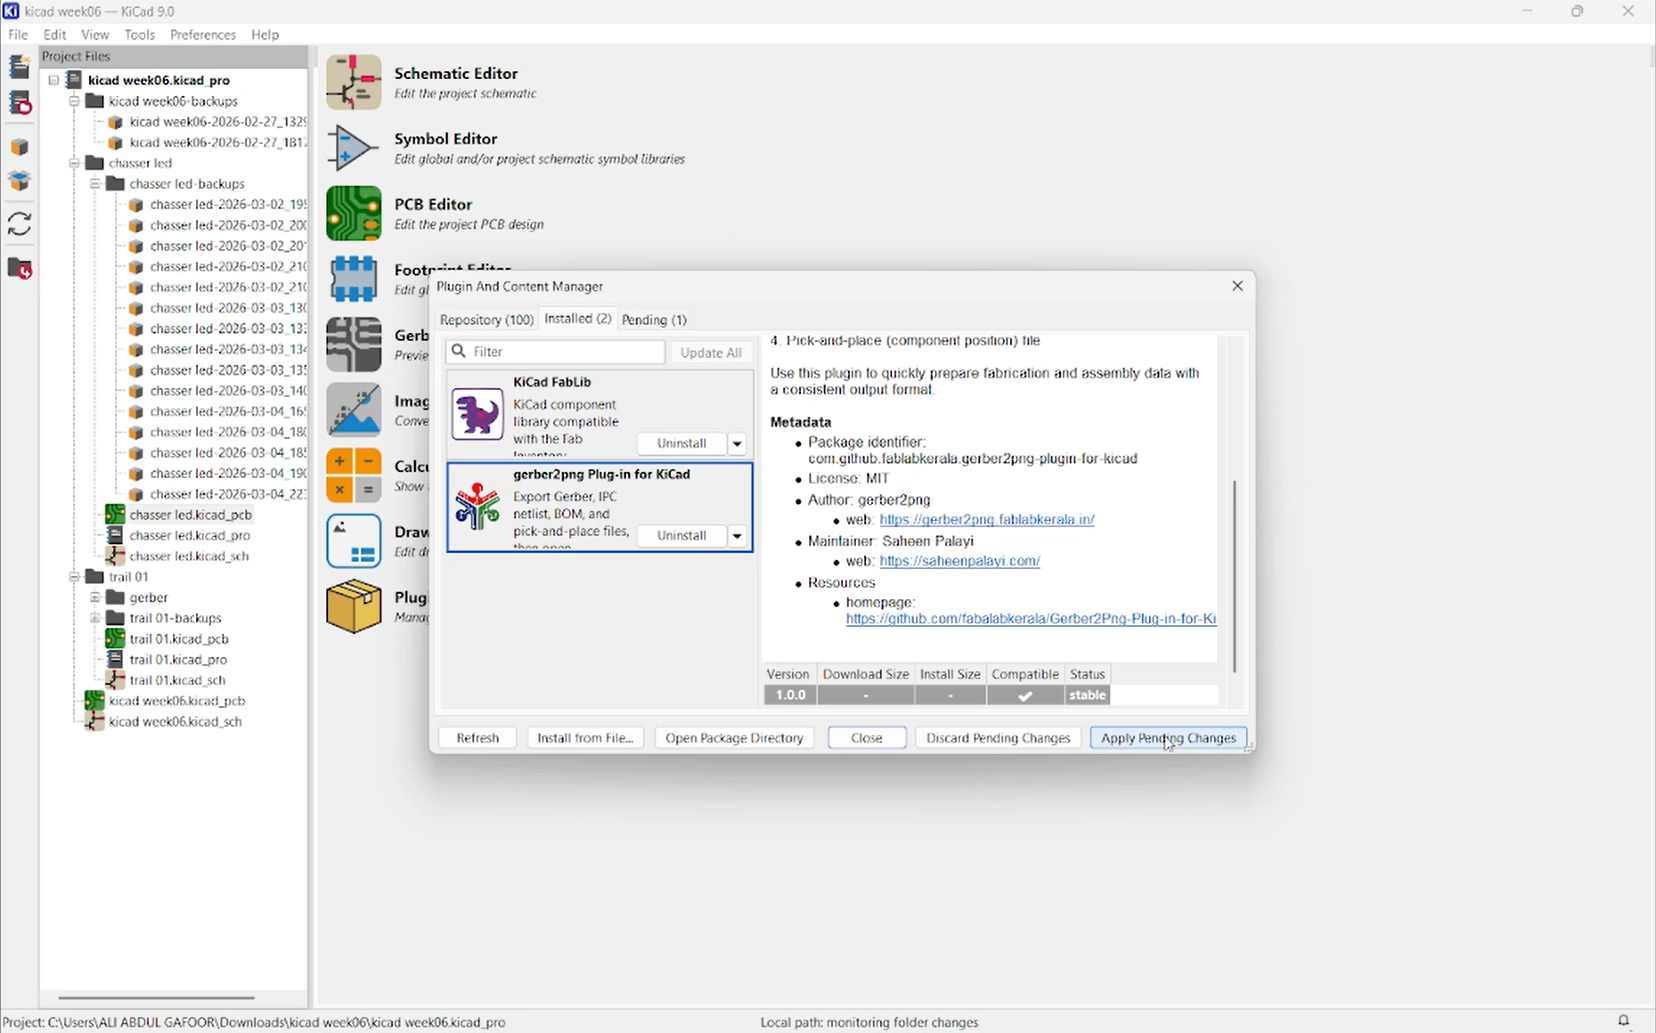Click the Open Project toolbar icon
The image size is (1656, 1033).
[19, 103]
